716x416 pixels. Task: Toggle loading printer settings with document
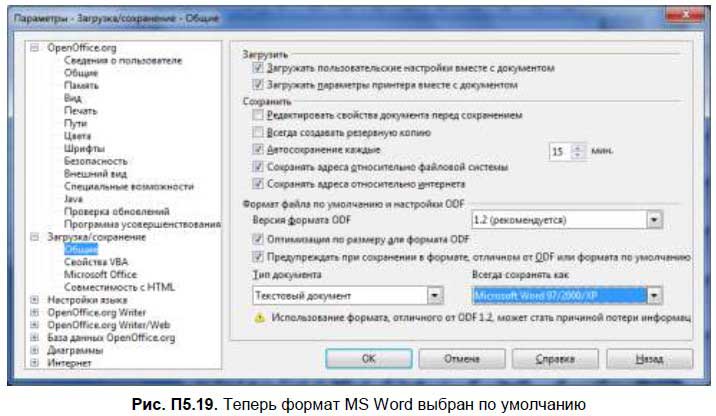258,84
